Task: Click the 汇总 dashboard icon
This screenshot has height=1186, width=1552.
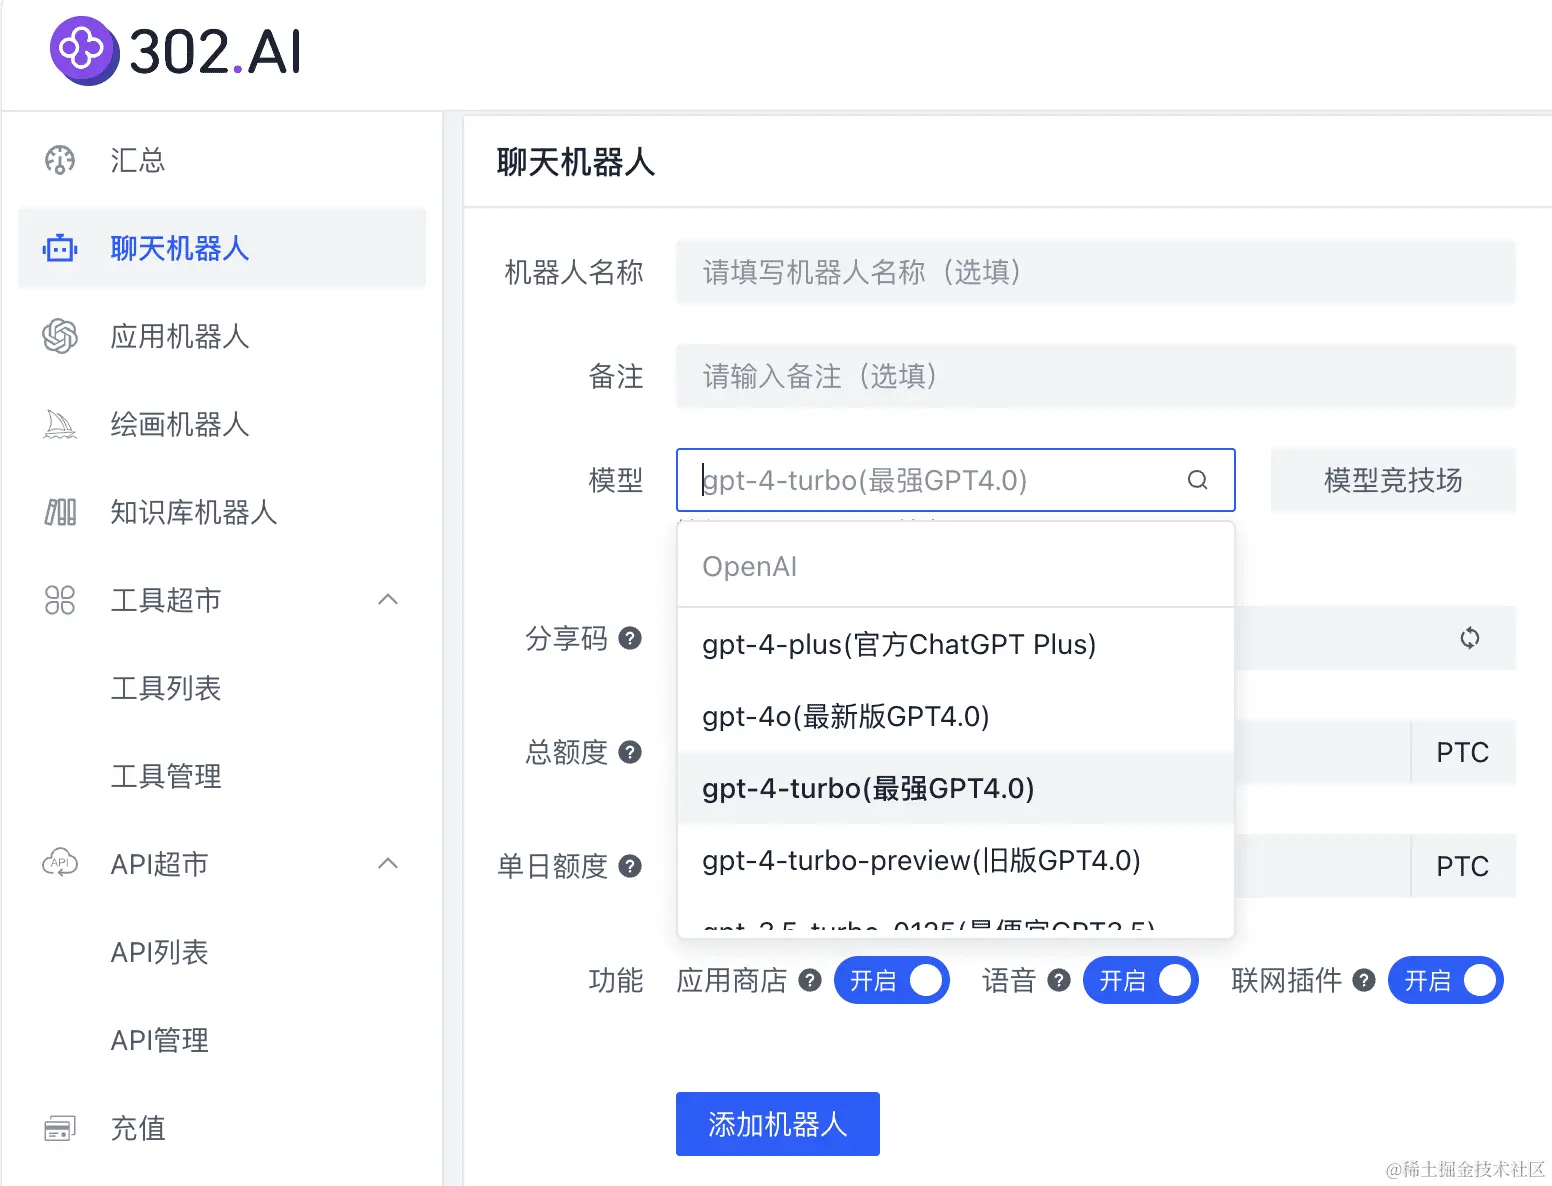Action: coord(60,160)
